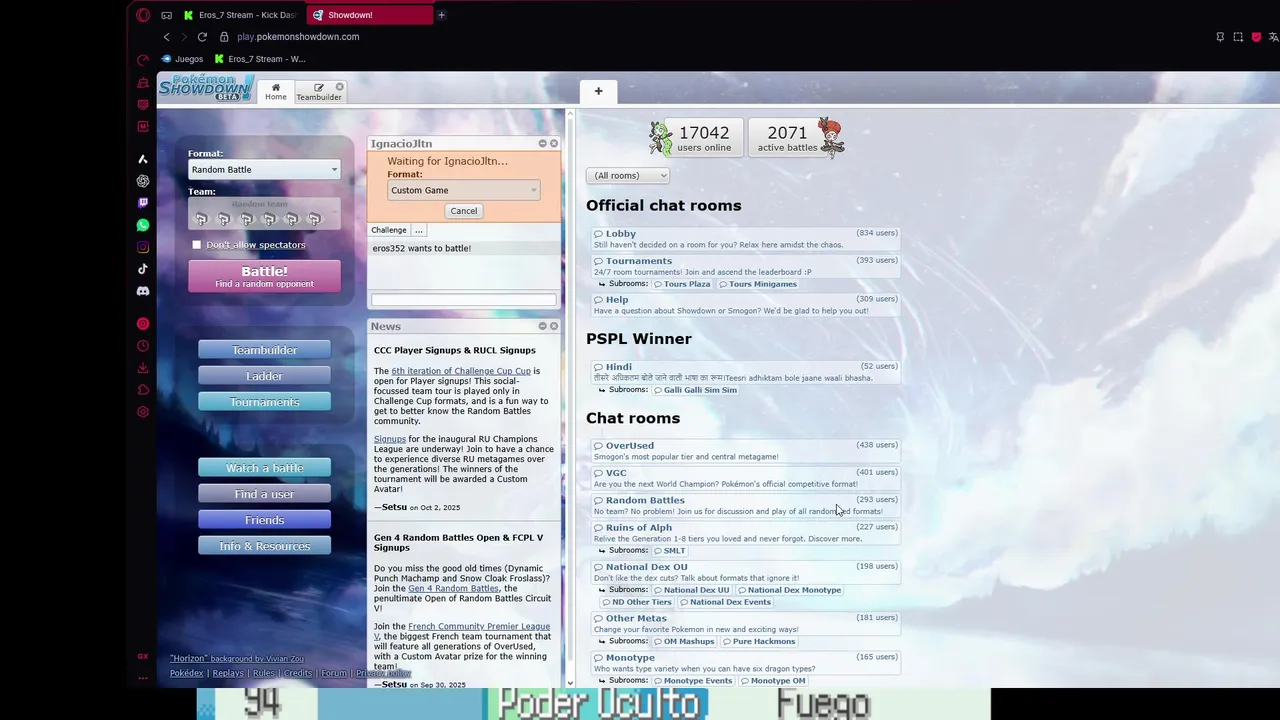
Task: Switch to the Teambuilder tab
Action: click(318, 91)
